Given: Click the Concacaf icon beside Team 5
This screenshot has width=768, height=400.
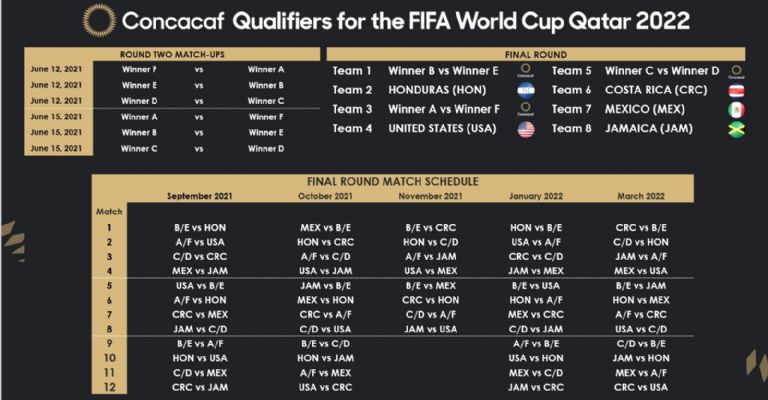Looking at the screenshot, I should 736,71.
